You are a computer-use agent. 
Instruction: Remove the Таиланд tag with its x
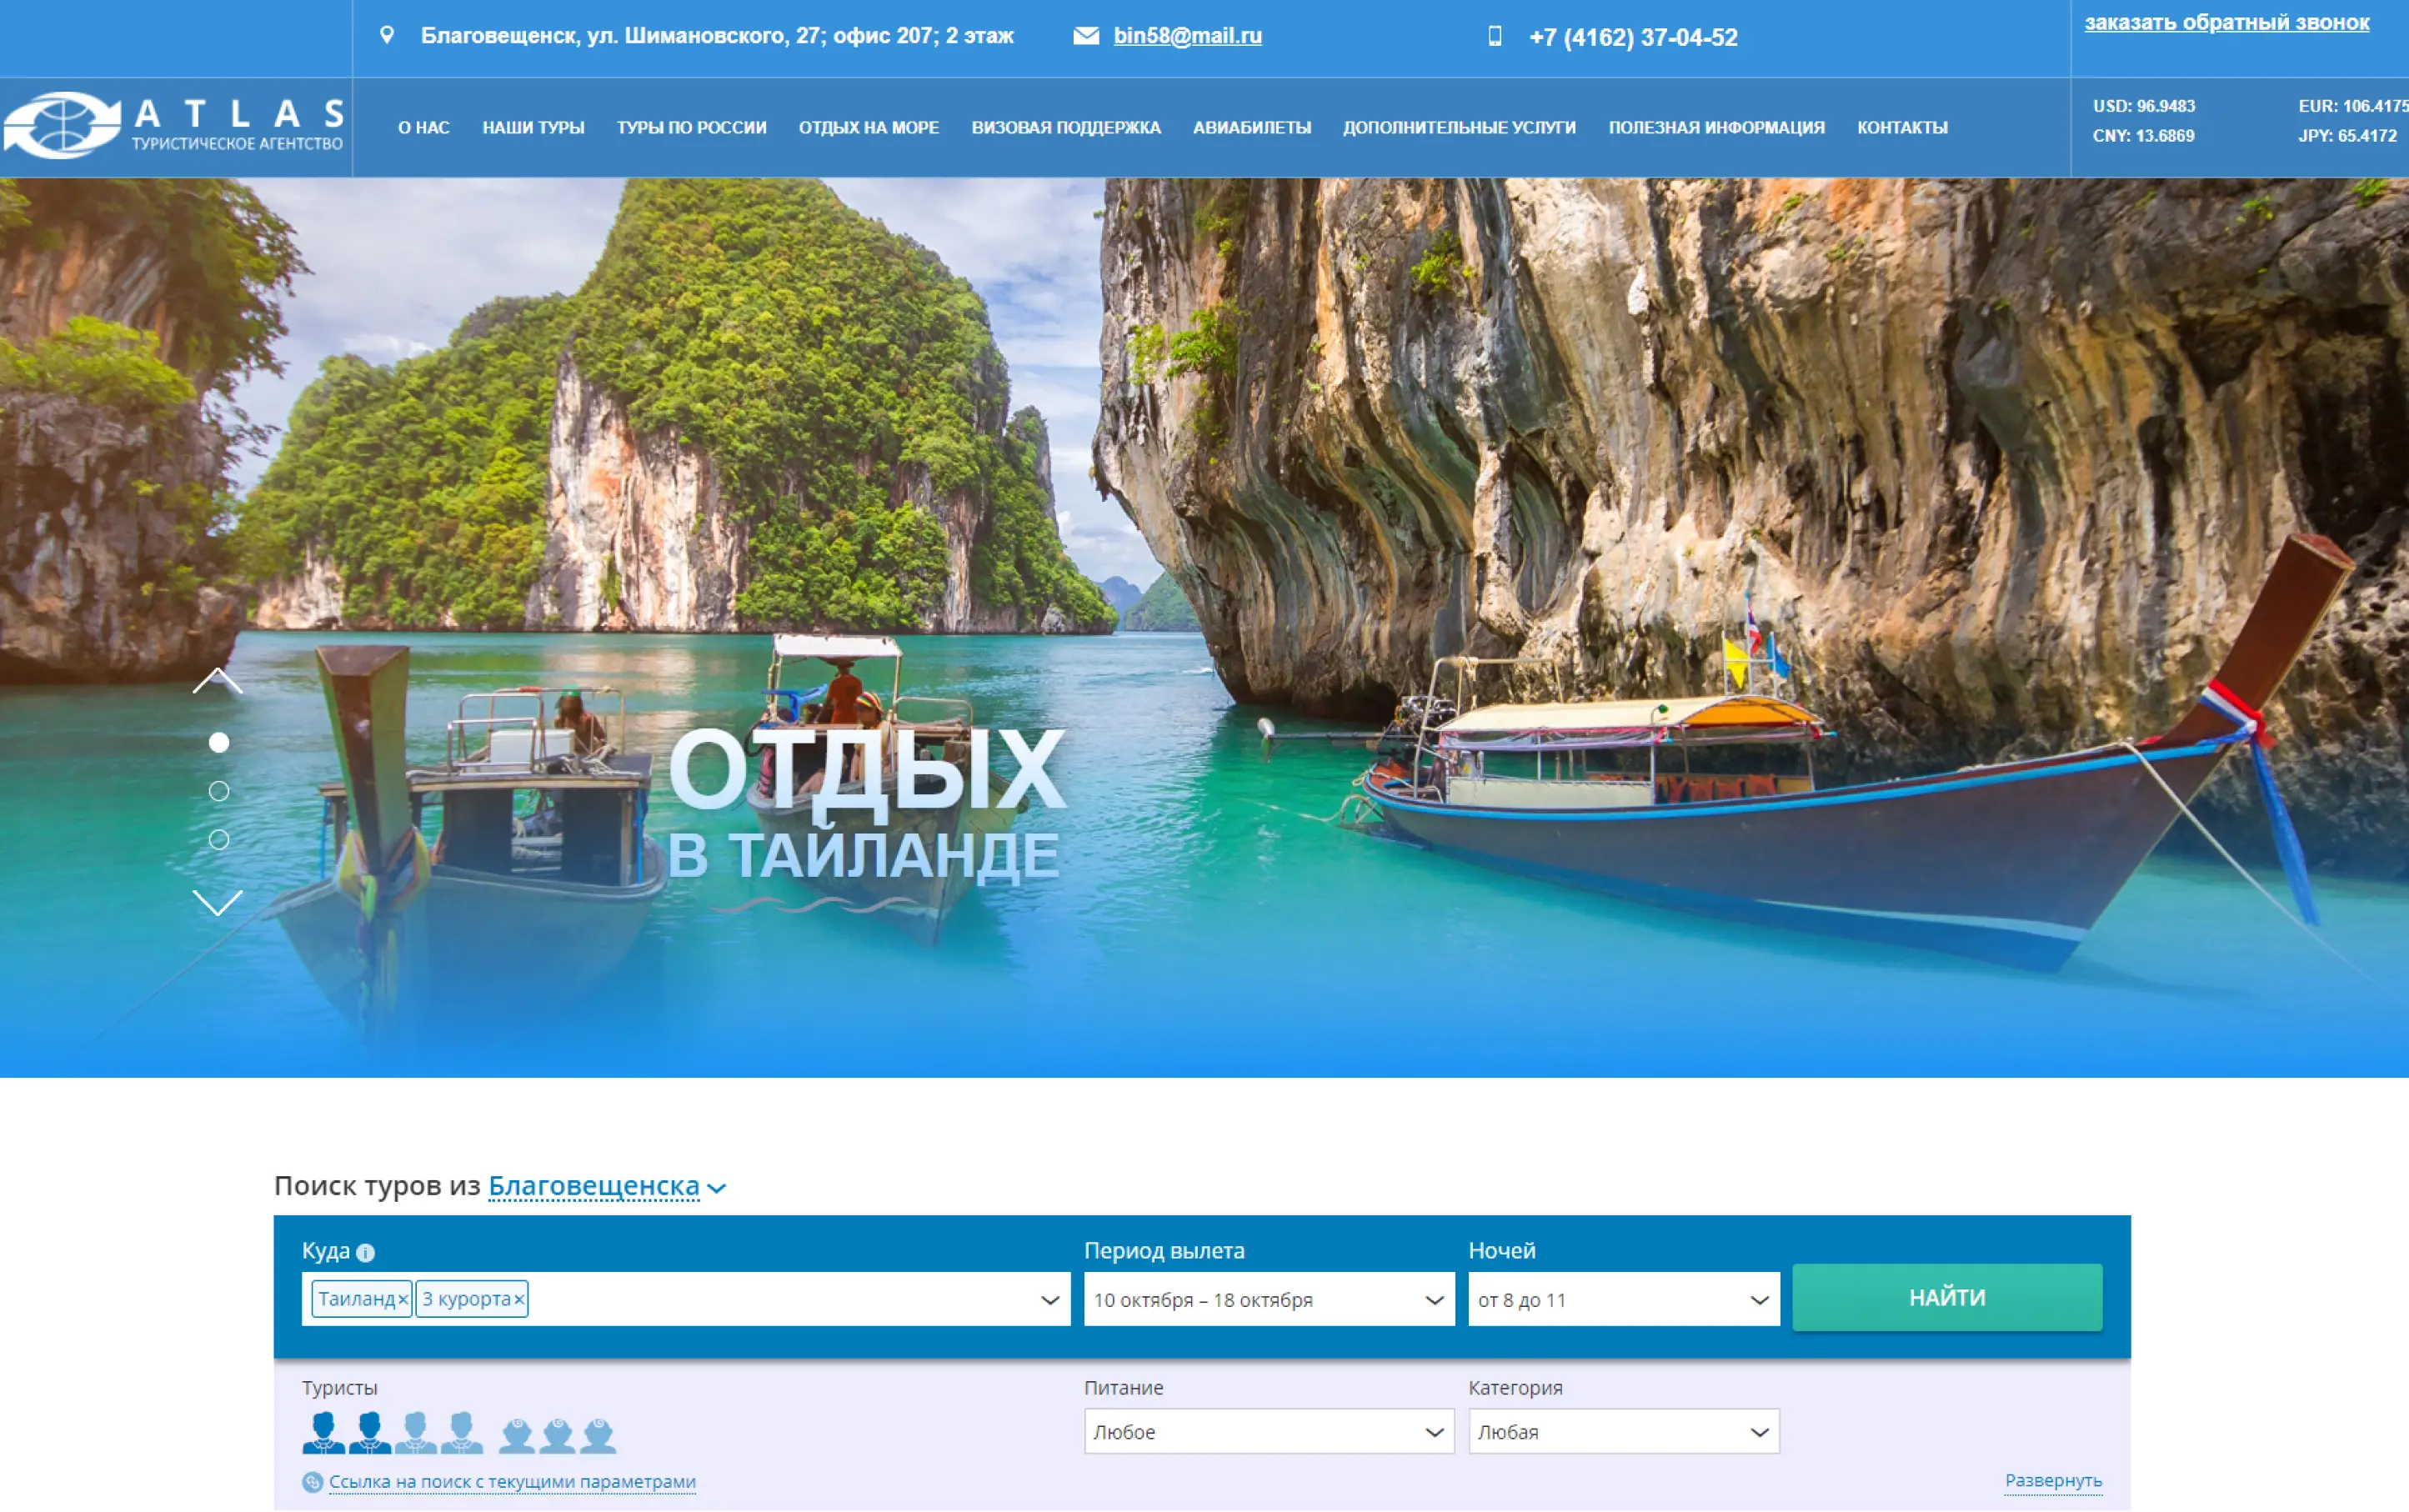[403, 1299]
